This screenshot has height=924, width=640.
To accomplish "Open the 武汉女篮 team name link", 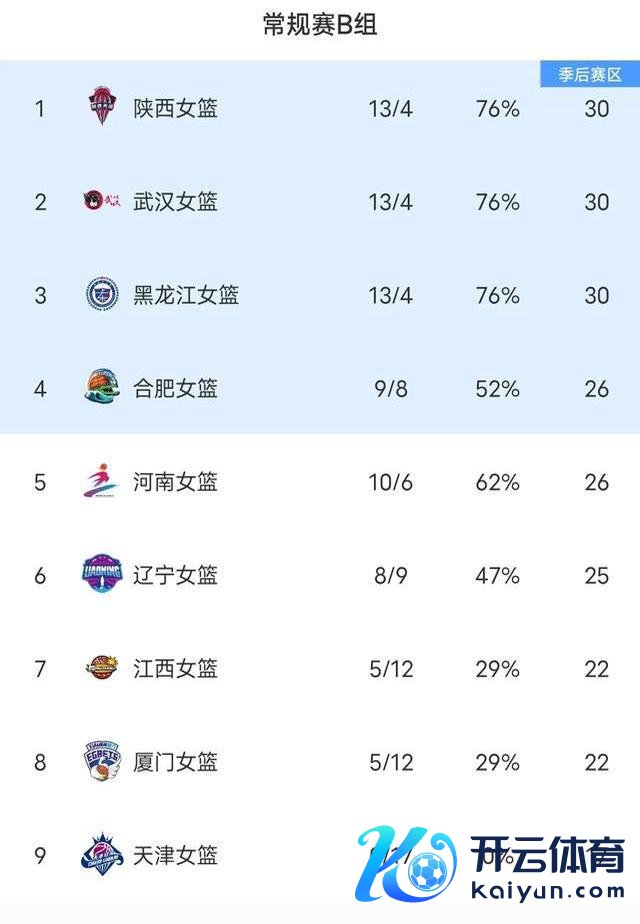I will pos(176,202).
